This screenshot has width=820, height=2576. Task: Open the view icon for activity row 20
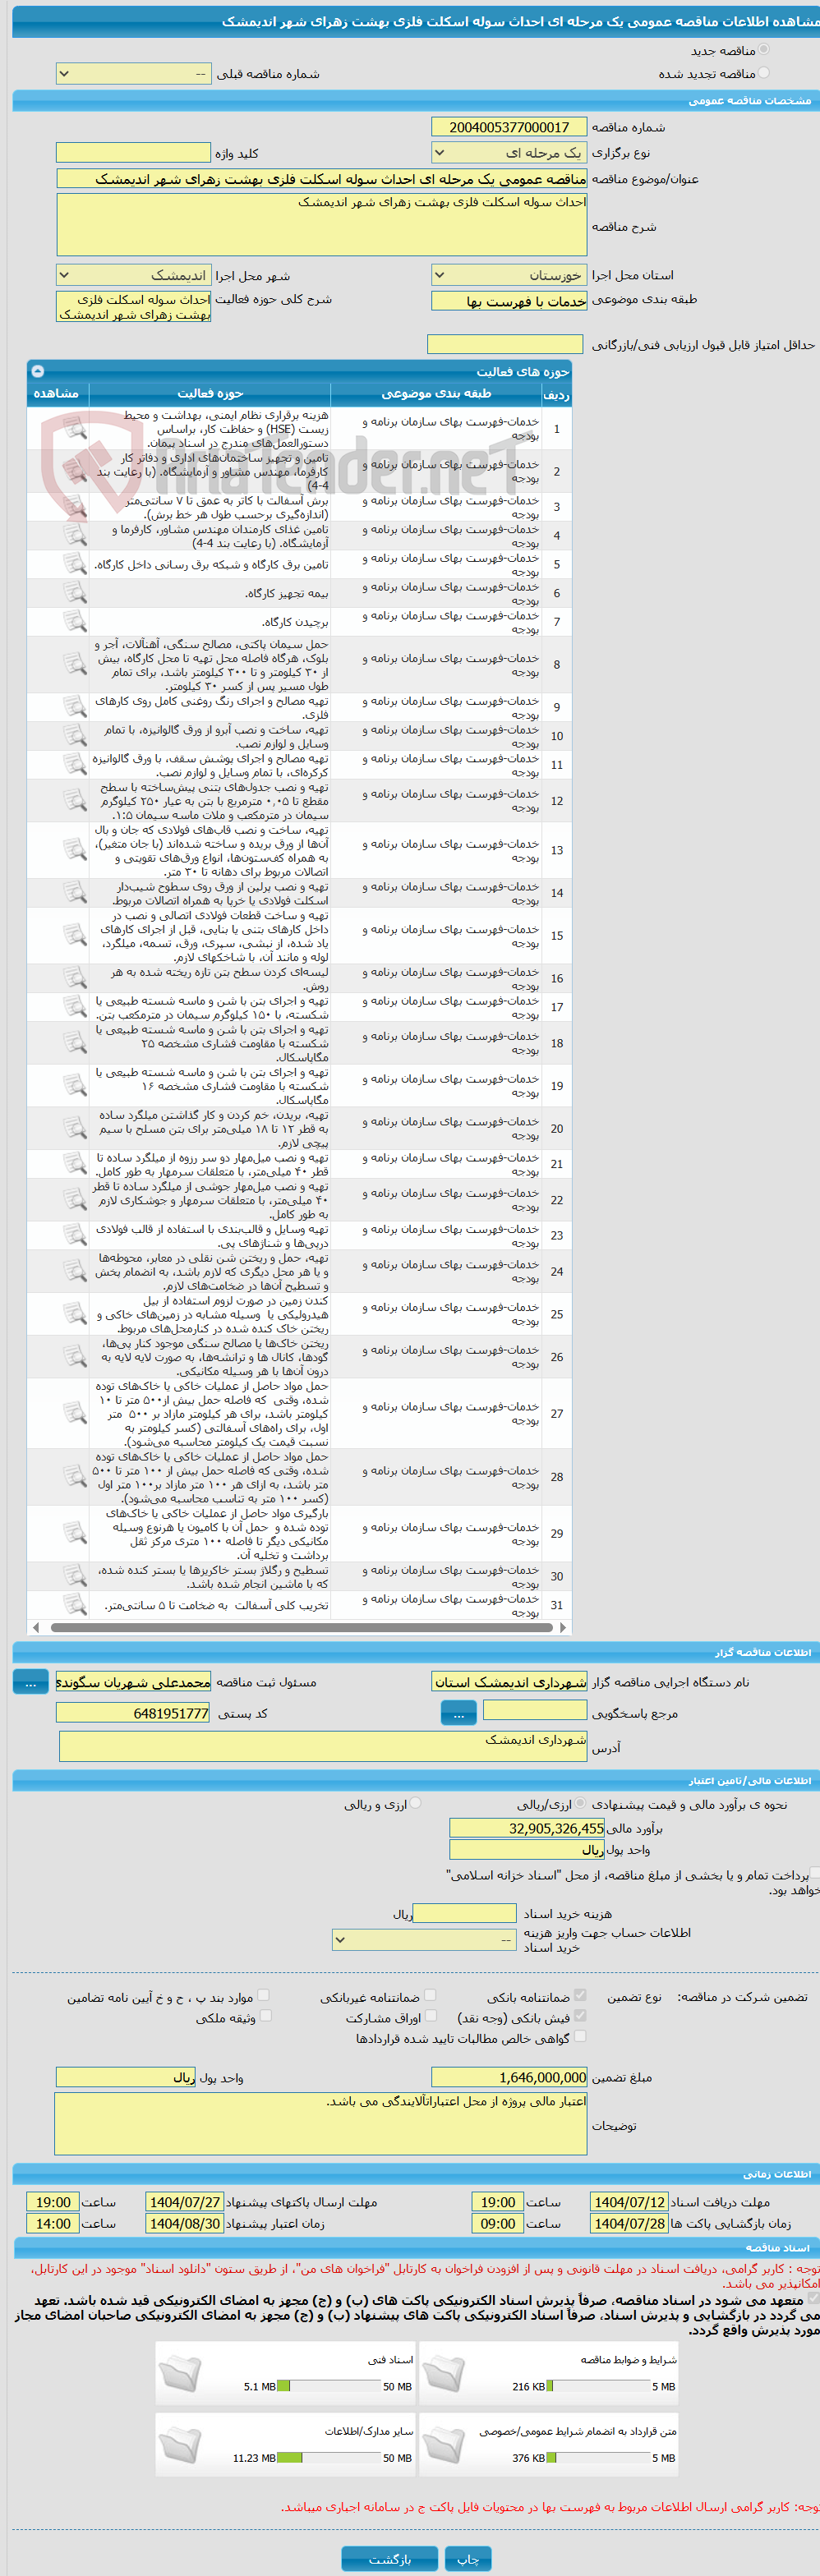click(x=75, y=1128)
